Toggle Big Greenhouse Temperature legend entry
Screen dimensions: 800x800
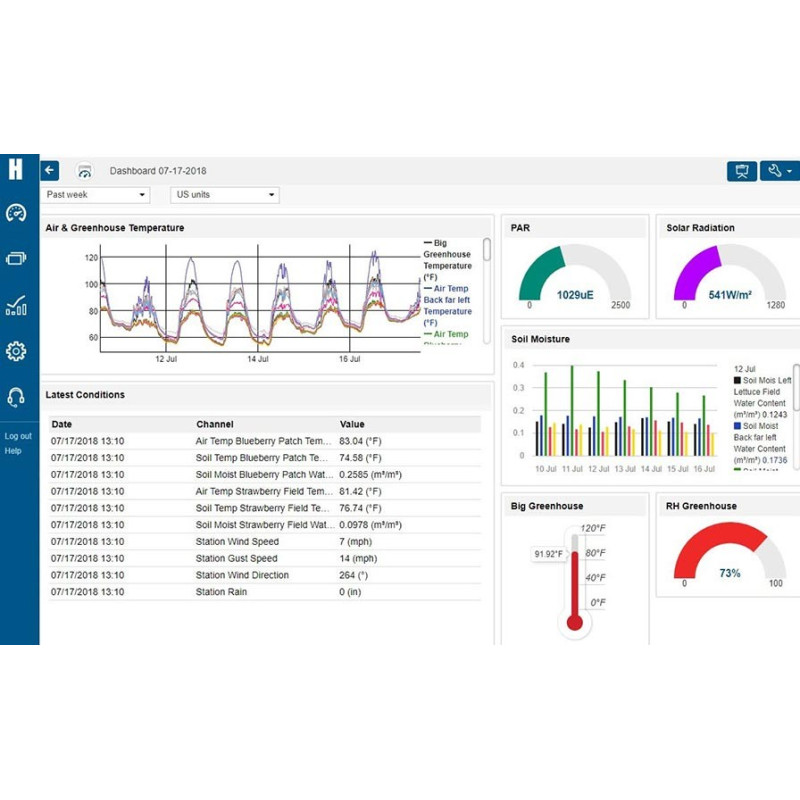tap(447, 260)
